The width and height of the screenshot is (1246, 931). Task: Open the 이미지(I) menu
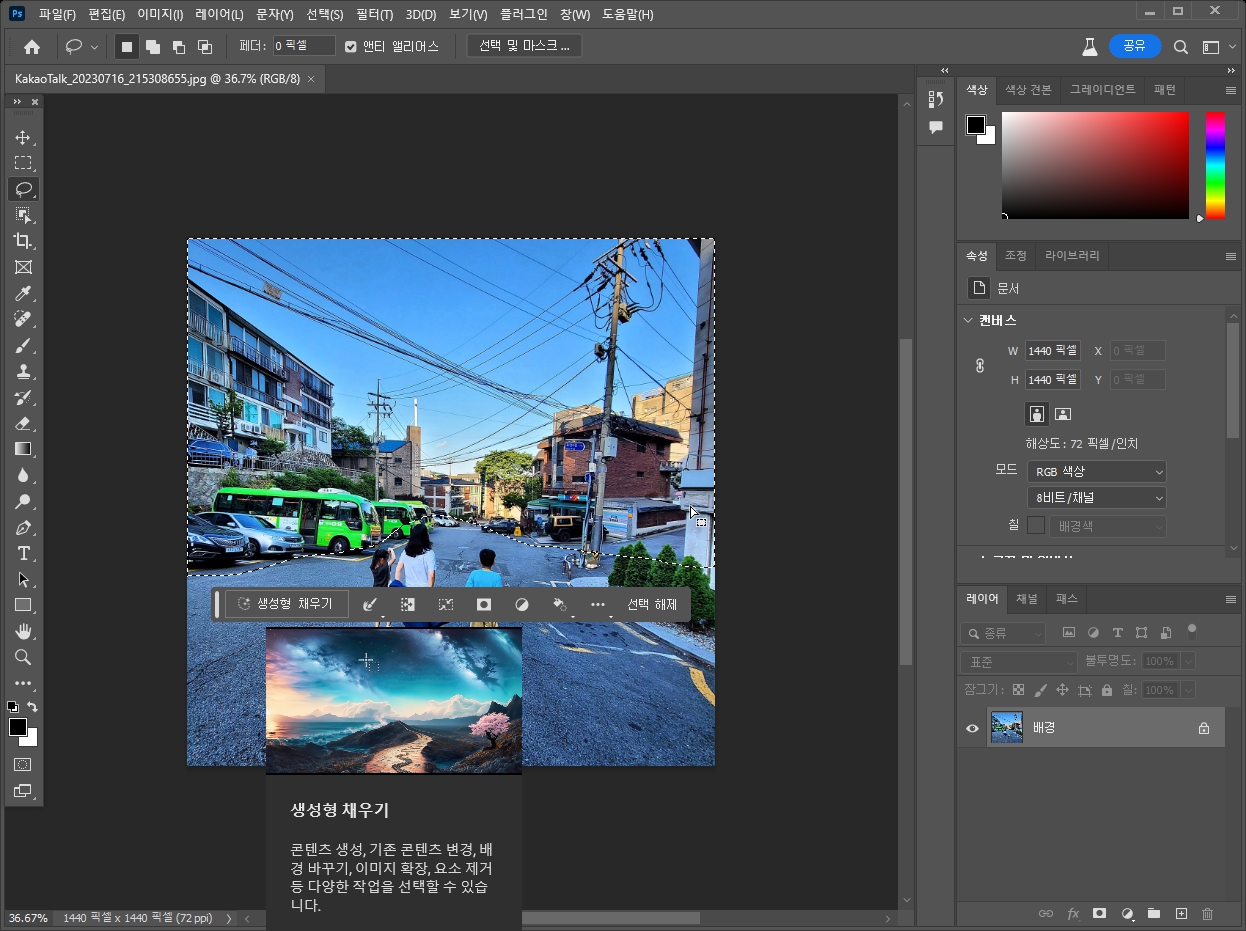pos(160,14)
